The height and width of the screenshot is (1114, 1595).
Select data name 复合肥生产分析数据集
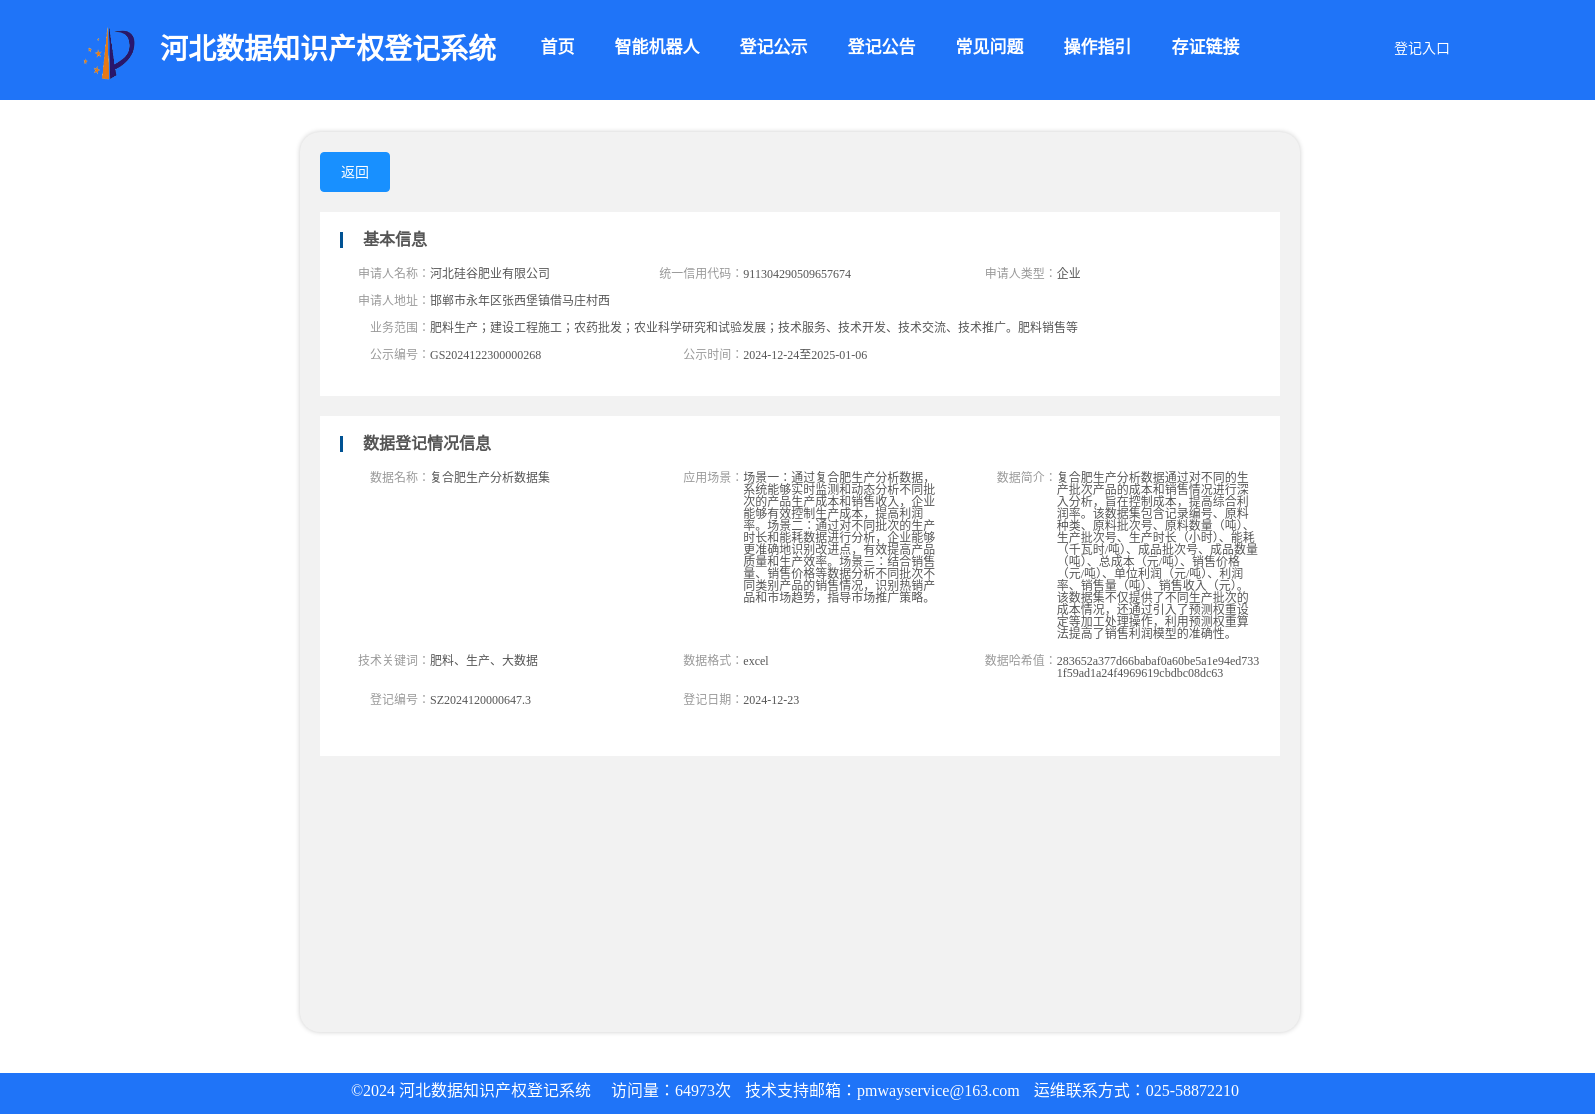point(490,477)
